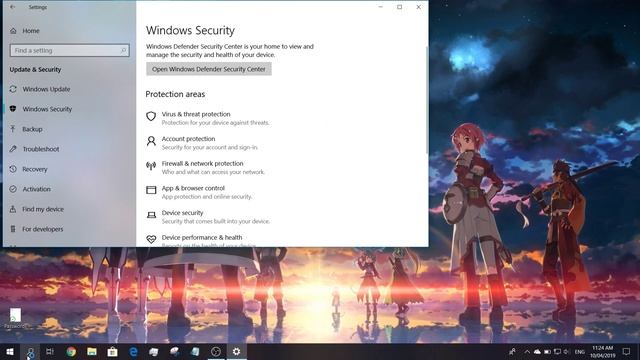Click the ENG language indicator
The height and width of the screenshot is (360, 640).
pos(580,352)
